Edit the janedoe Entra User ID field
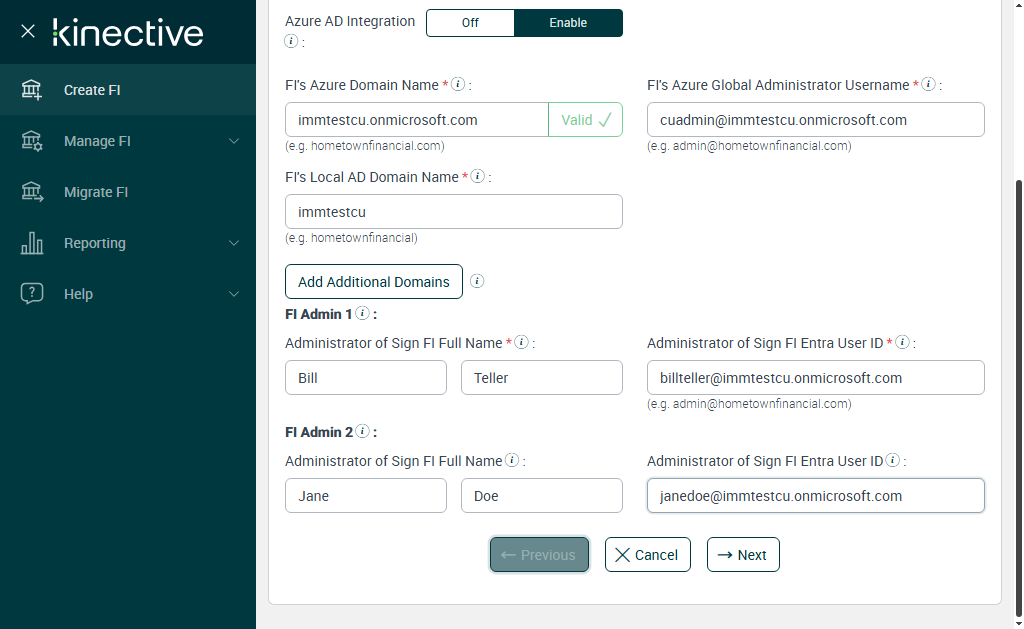 (816, 496)
